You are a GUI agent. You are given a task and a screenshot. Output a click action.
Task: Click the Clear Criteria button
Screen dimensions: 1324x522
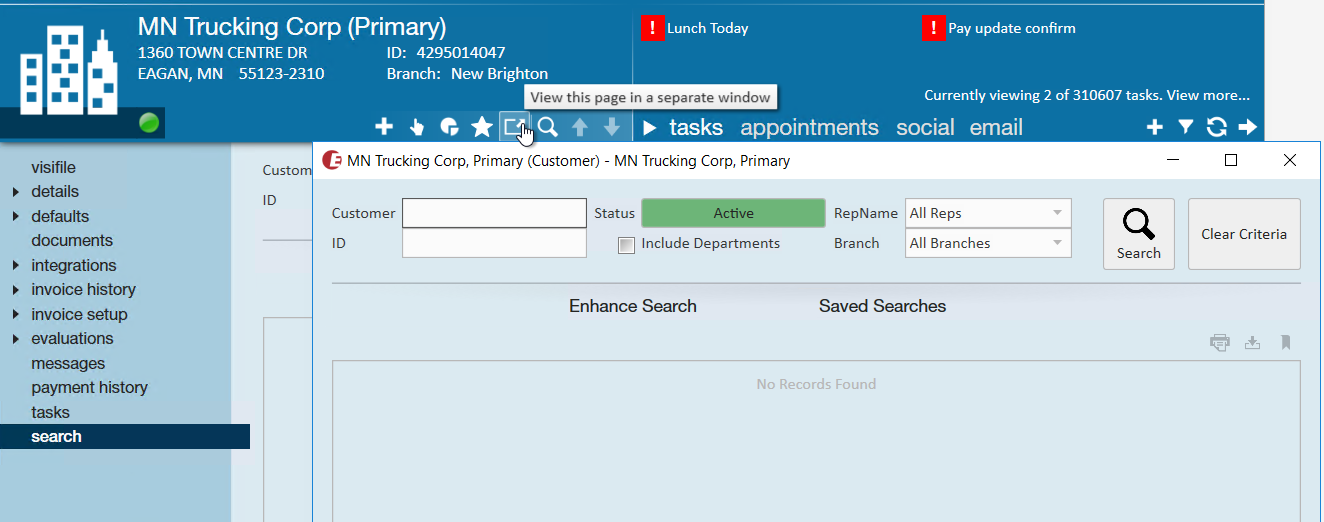(x=1244, y=233)
